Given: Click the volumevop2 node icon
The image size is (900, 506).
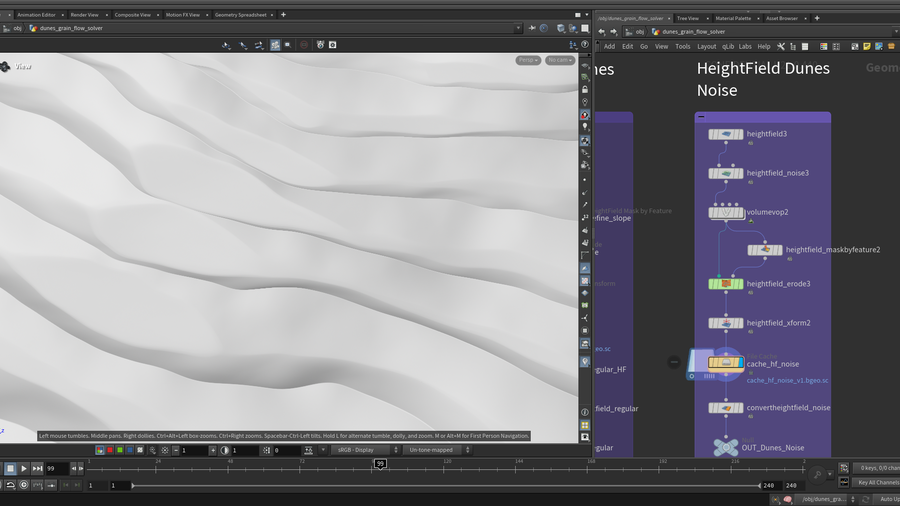Looking at the screenshot, I should [725, 212].
